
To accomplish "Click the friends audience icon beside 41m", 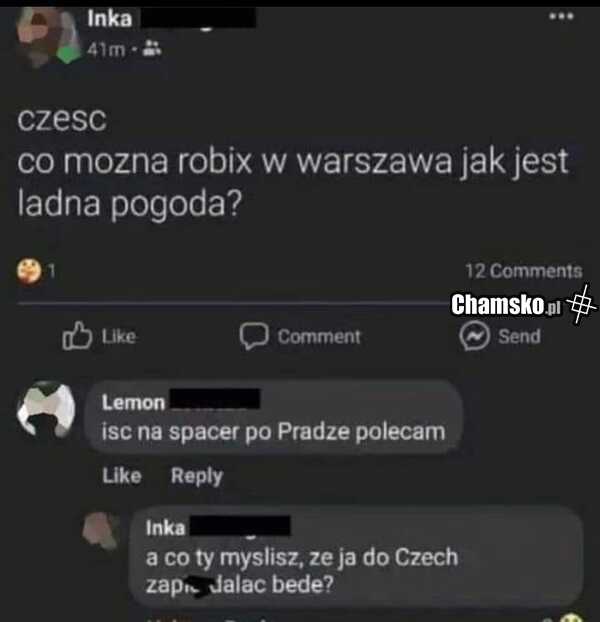I will [x=151, y=48].
